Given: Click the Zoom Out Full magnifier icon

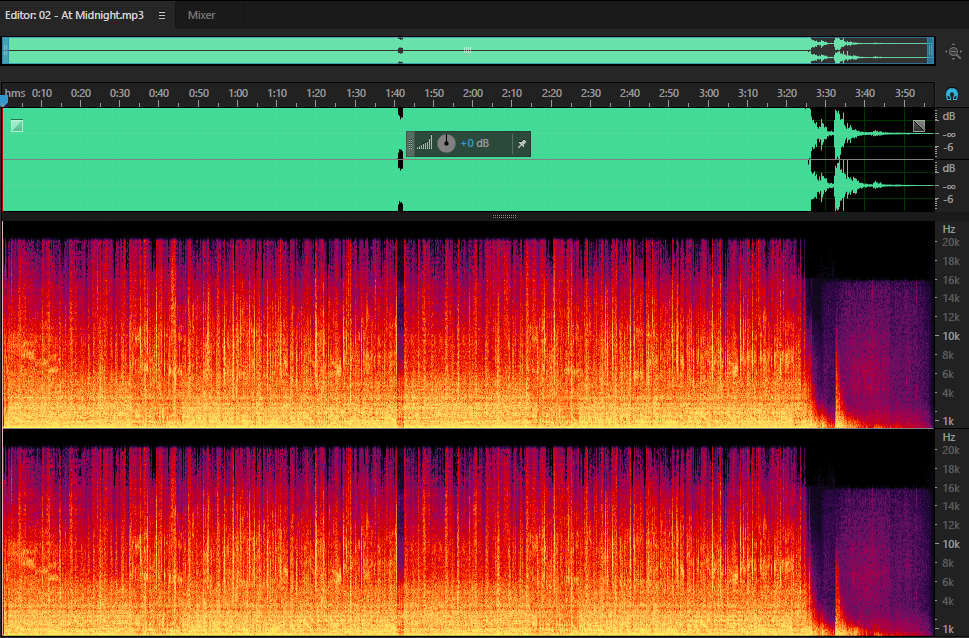Looking at the screenshot, I should click(x=954, y=52).
